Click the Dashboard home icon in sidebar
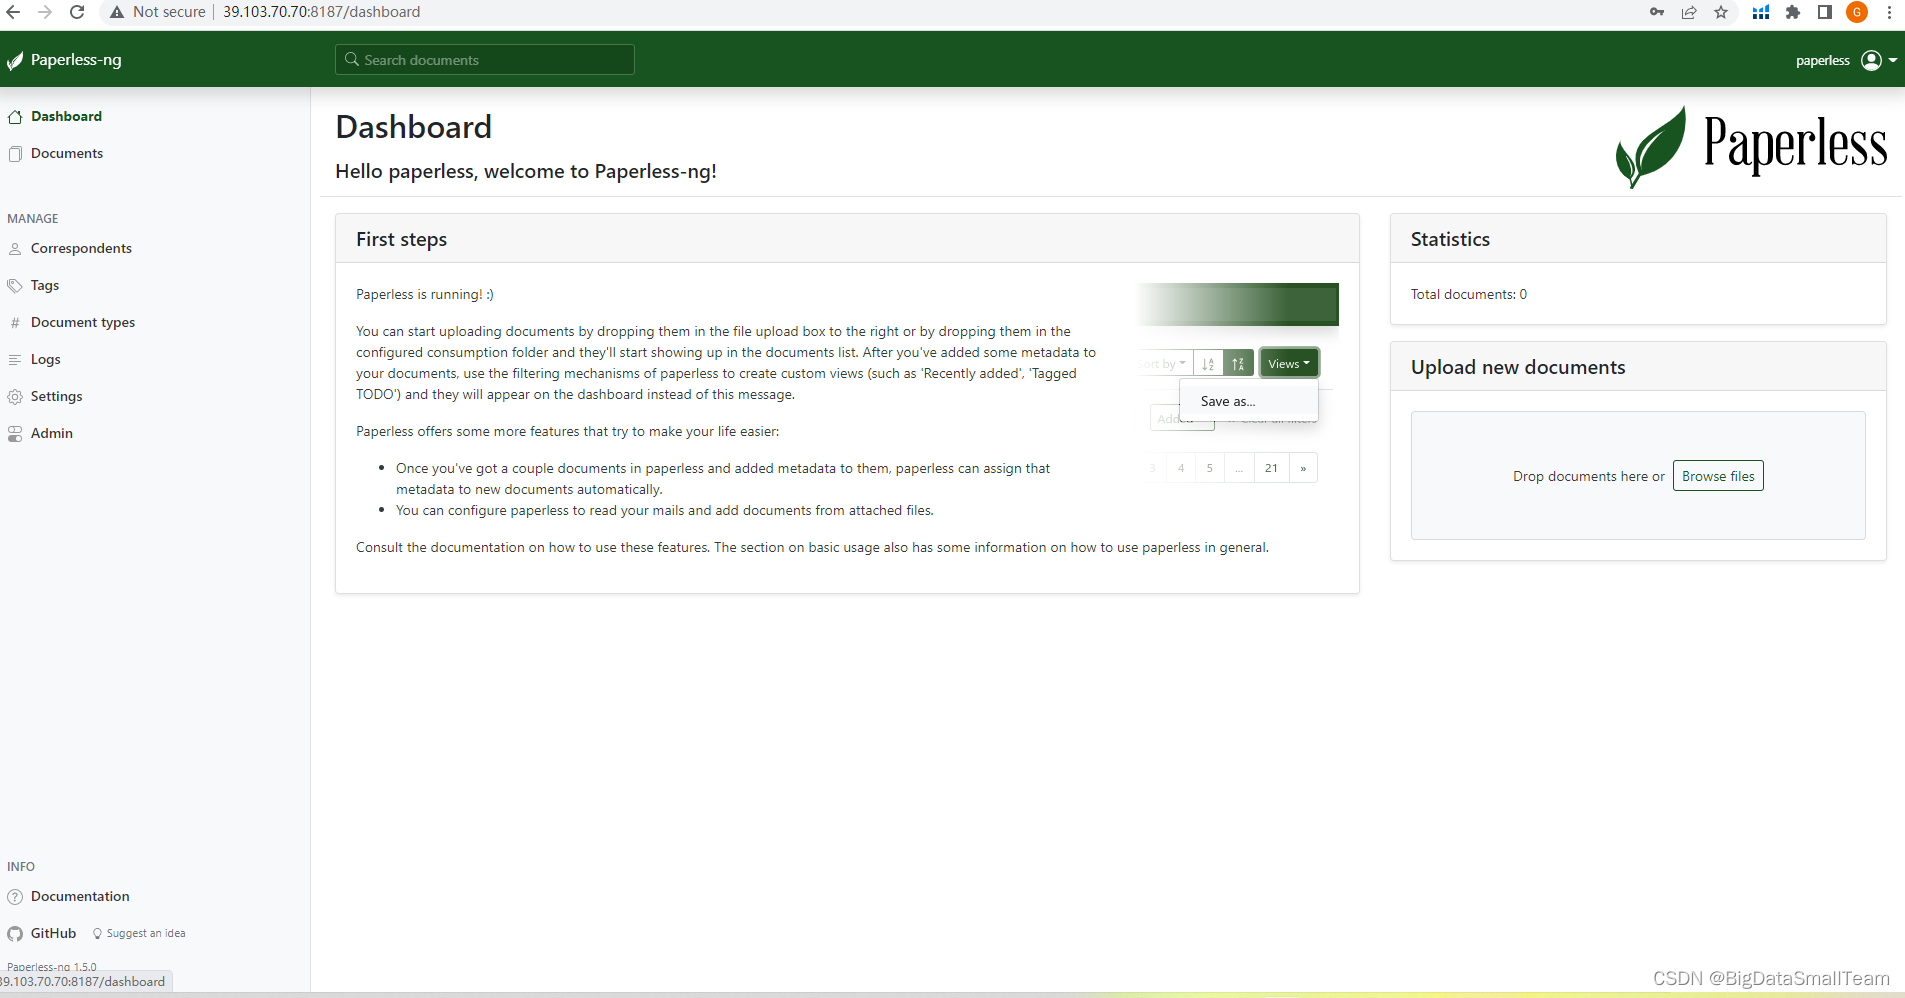 [15, 117]
